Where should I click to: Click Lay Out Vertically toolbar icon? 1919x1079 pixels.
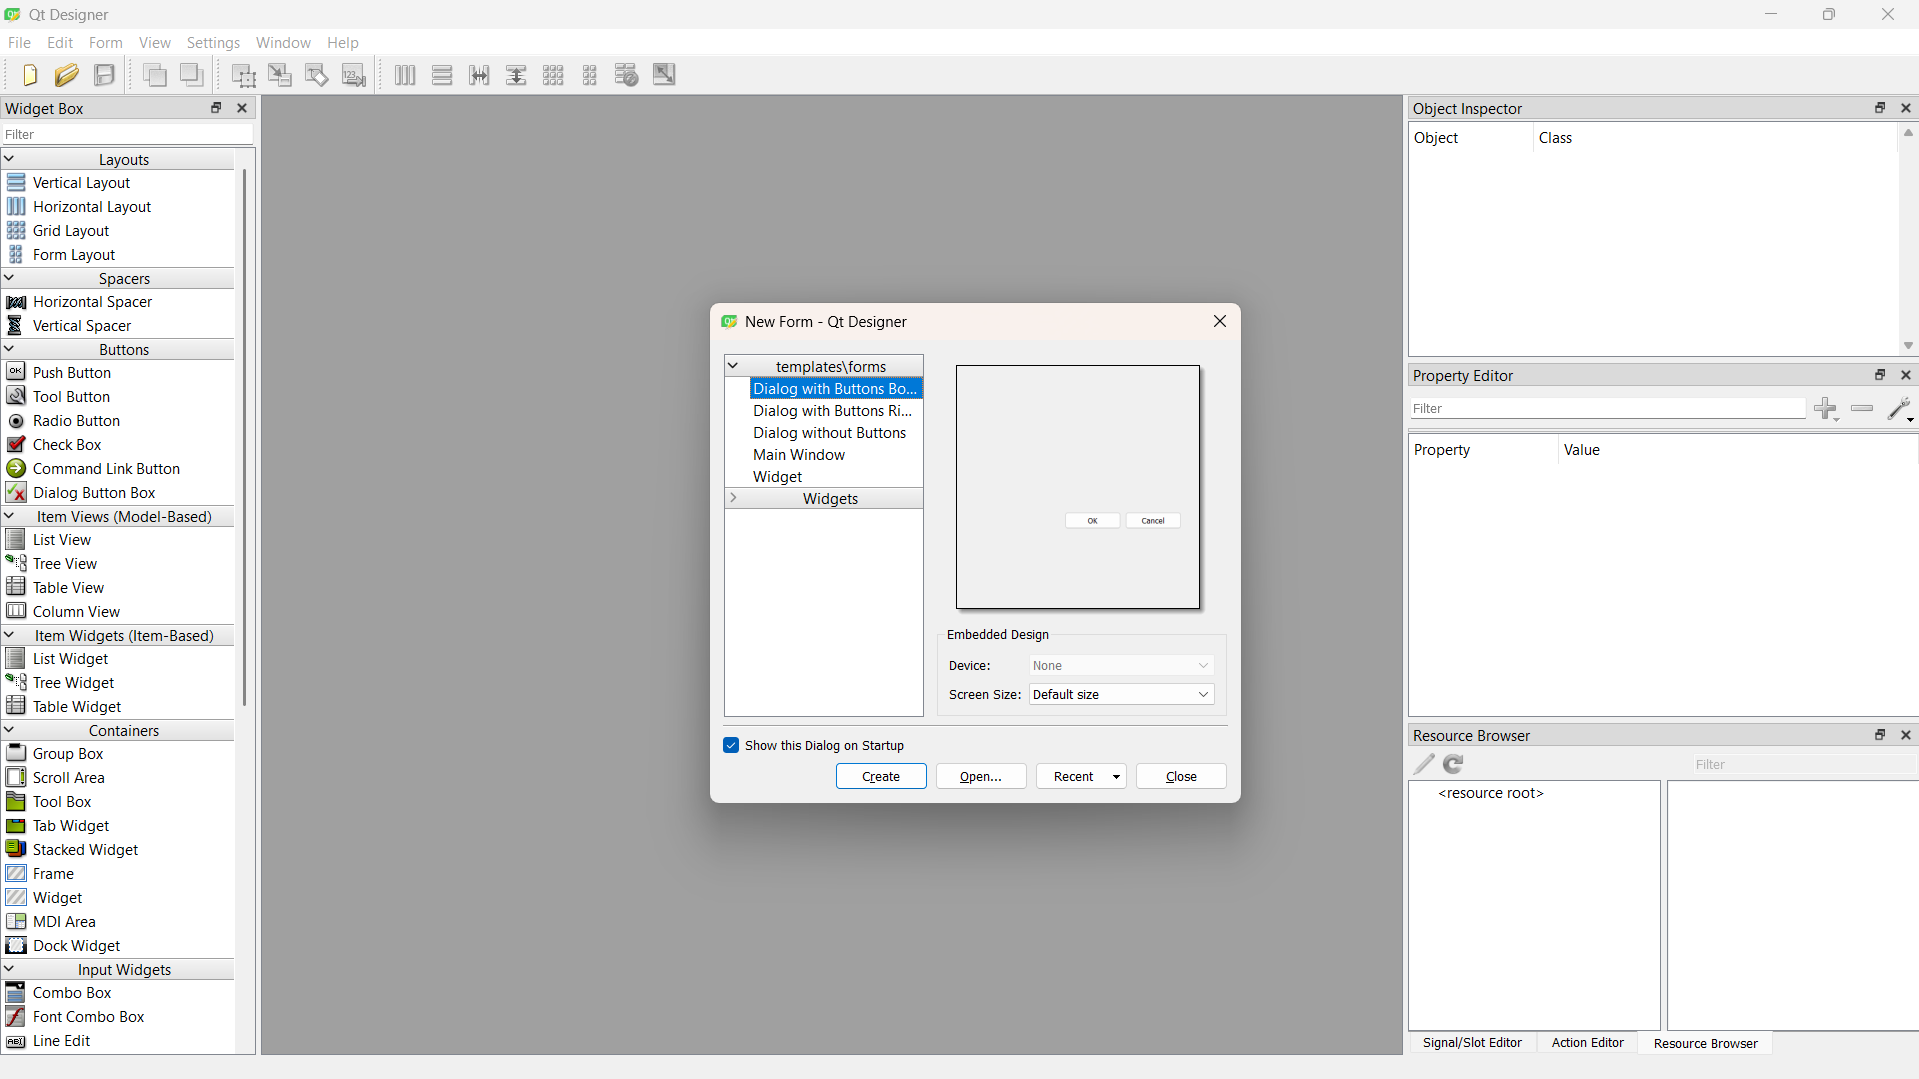[x=442, y=75]
